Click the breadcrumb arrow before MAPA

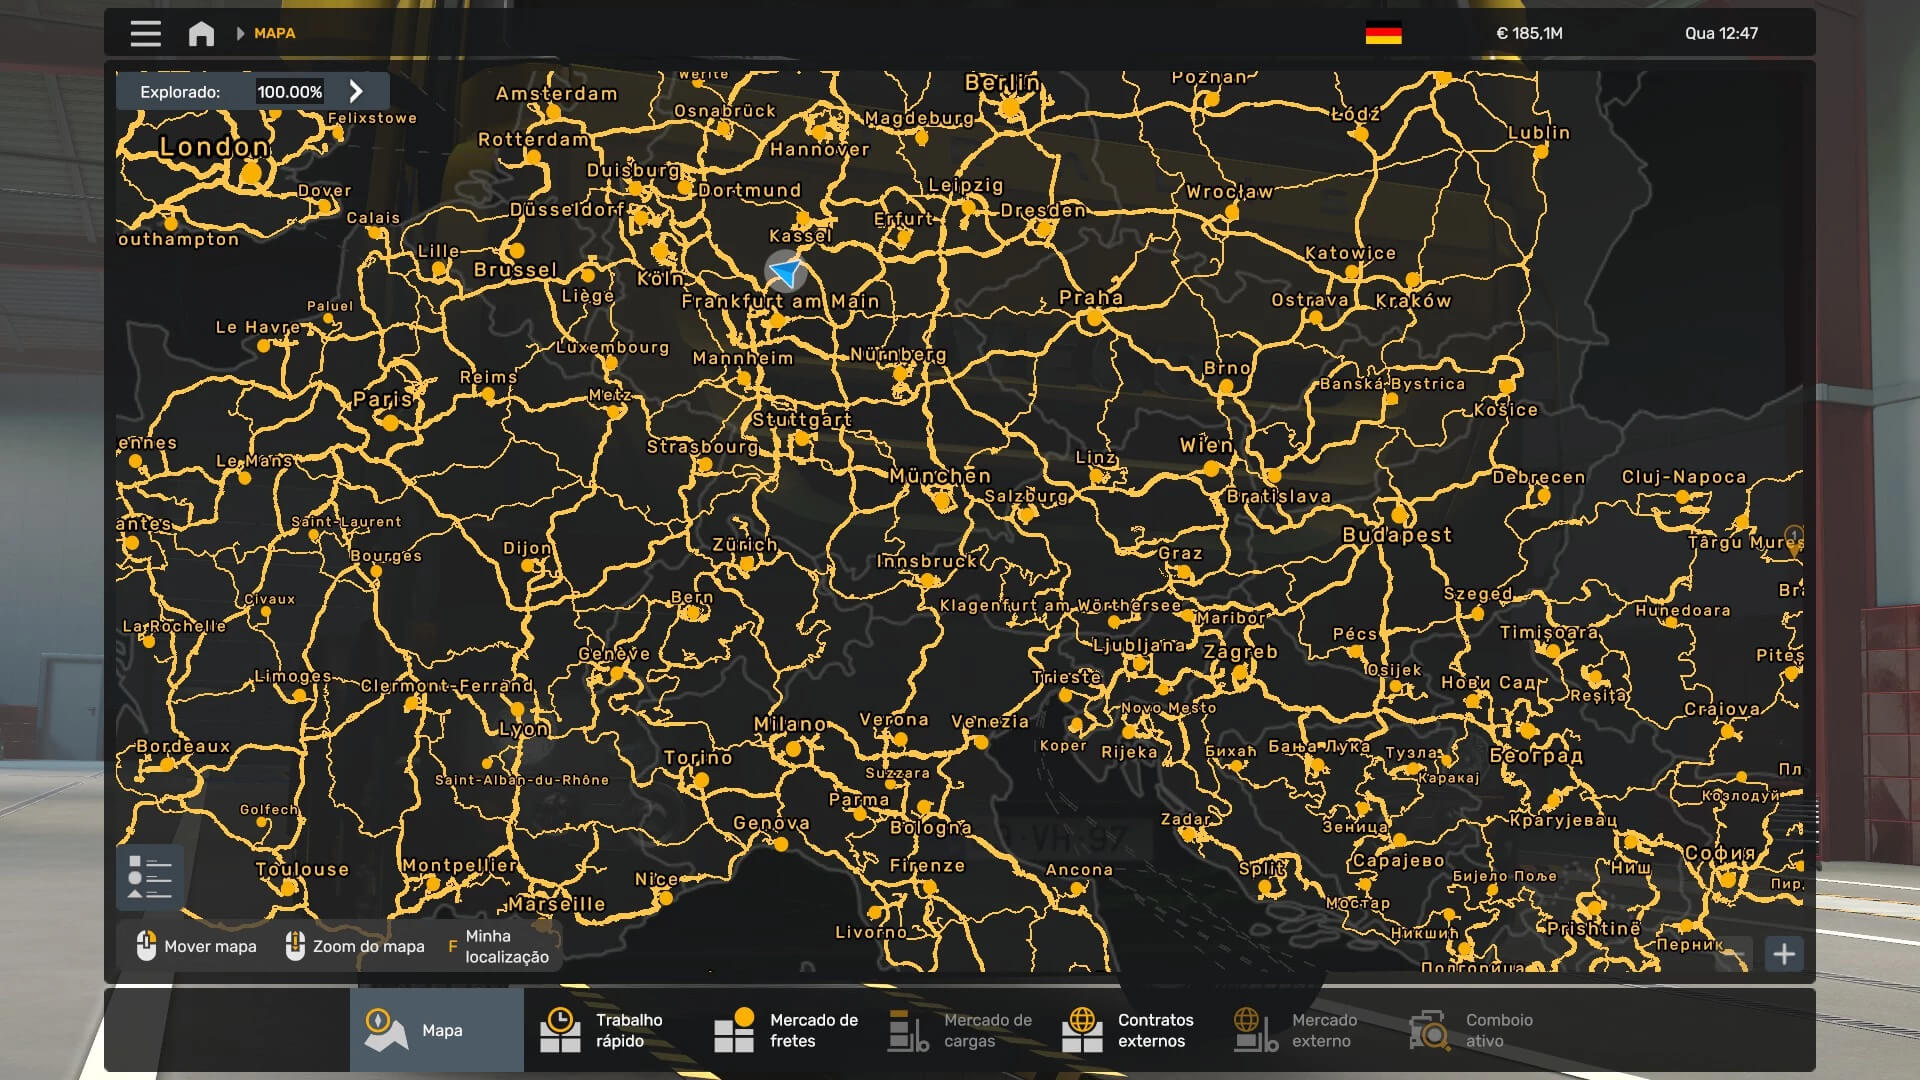pos(240,33)
